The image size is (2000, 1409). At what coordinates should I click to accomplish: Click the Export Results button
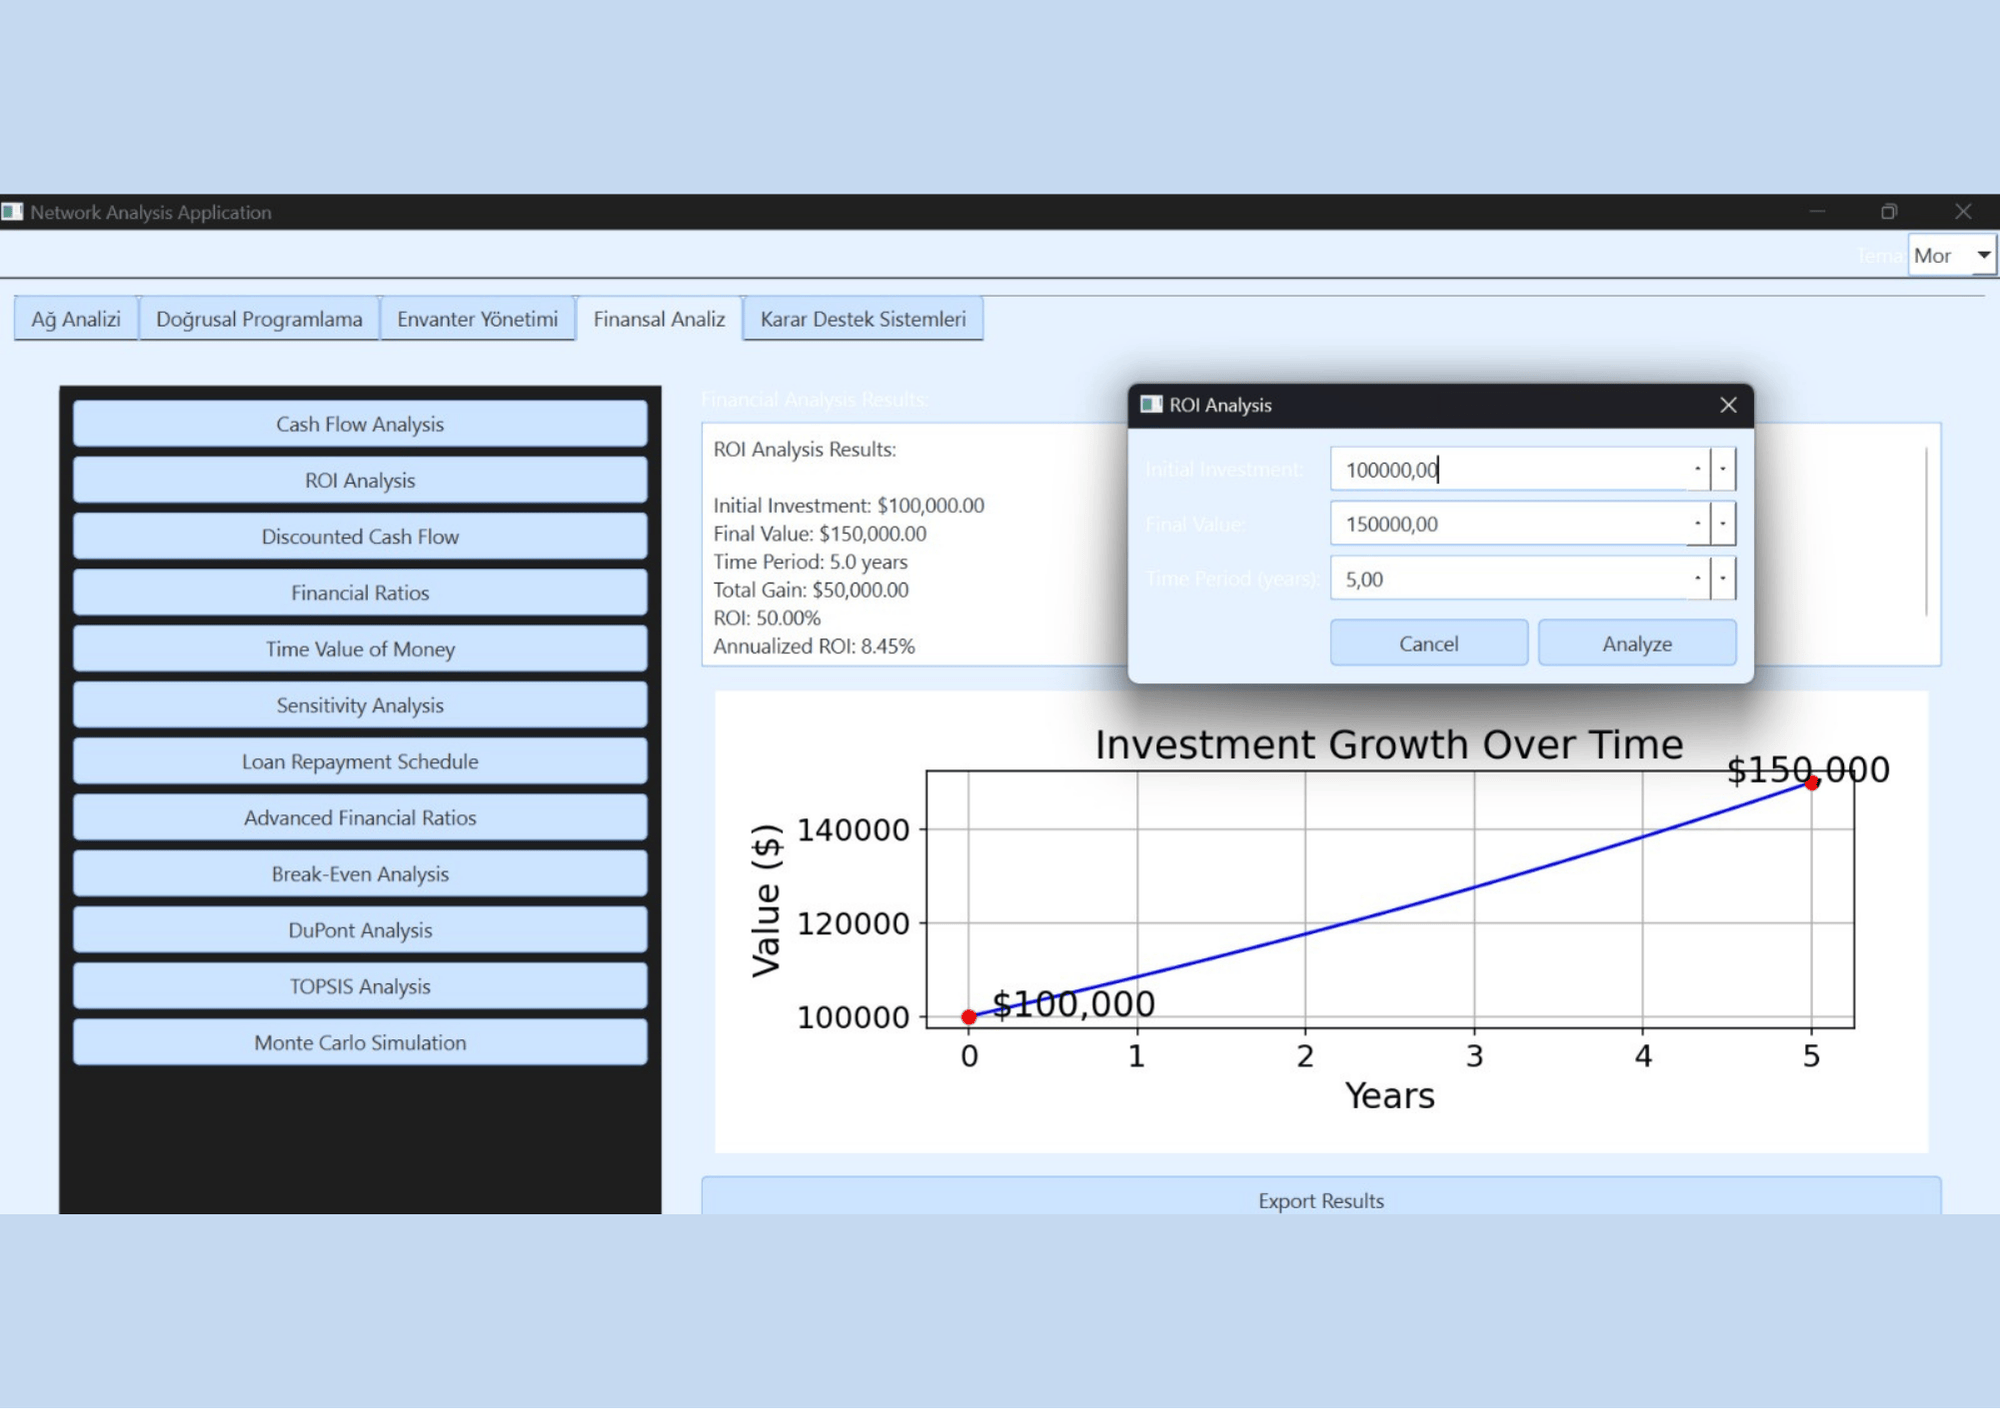point(1321,1198)
